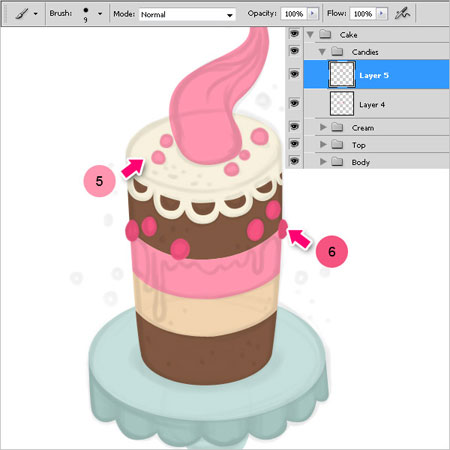This screenshot has width=450, height=450.
Task: Collapse the Cake group triangle
Action: pyautogui.click(x=310, y=35)
